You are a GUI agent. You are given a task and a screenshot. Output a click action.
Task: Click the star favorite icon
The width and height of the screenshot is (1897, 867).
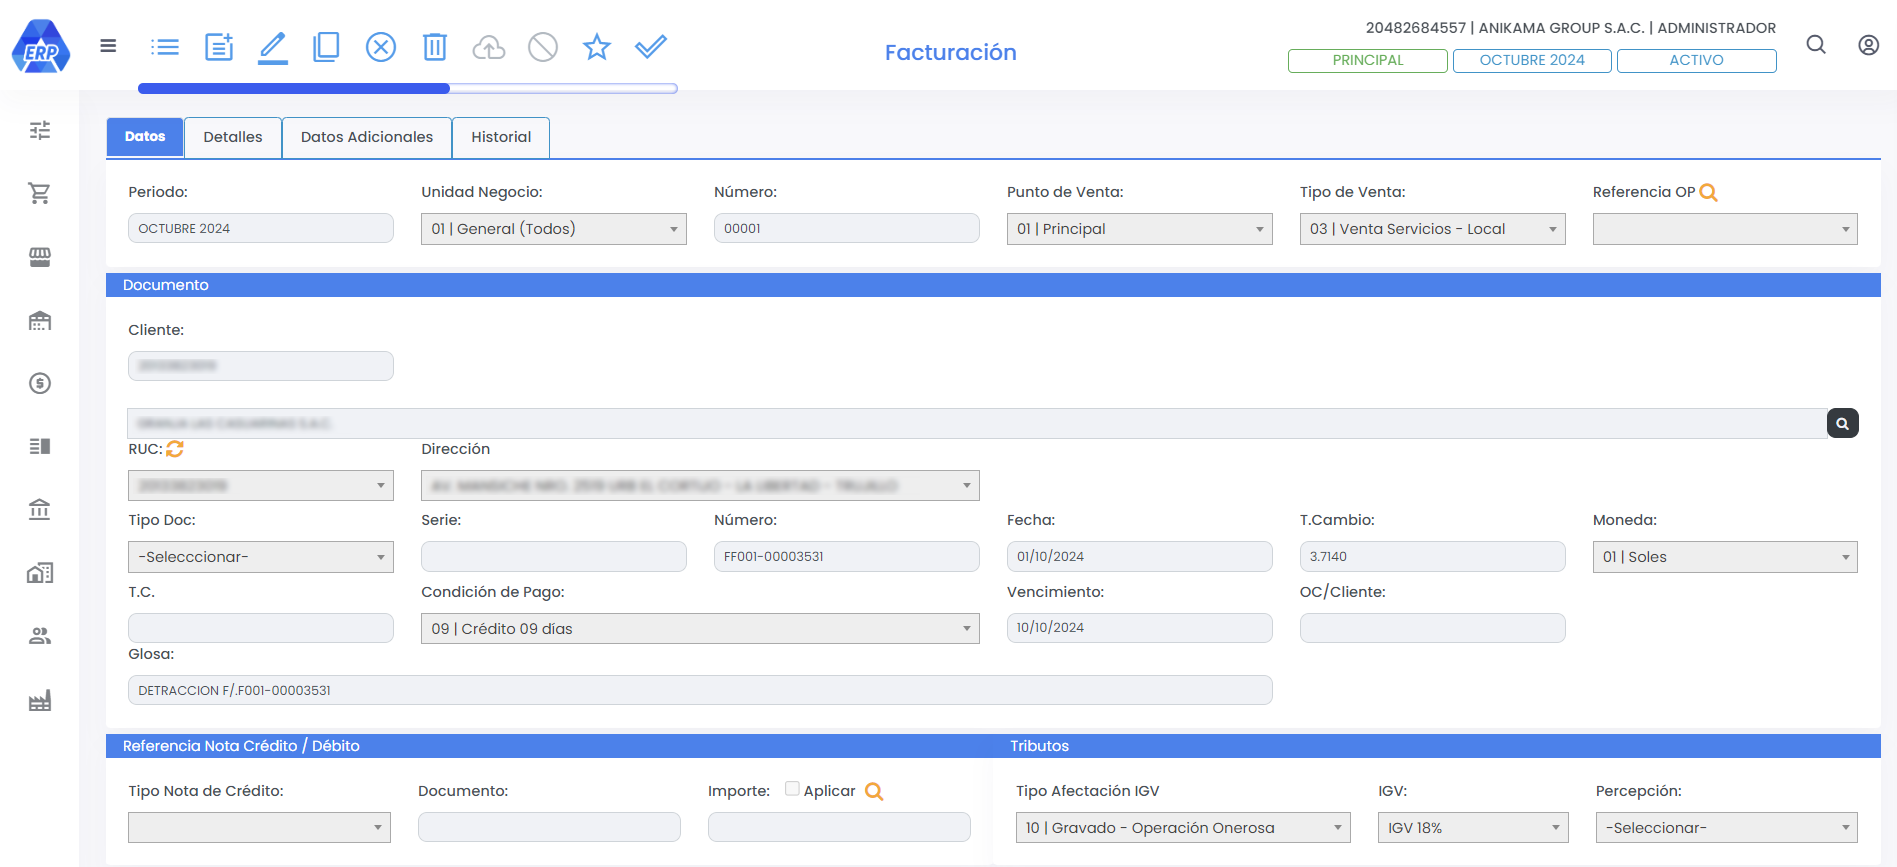(597, 47)
